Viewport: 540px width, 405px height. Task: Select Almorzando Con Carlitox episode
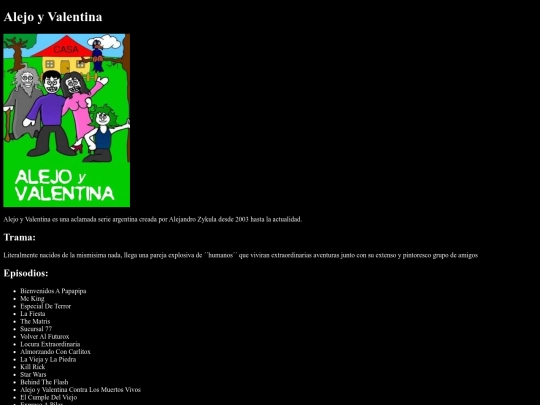click(55, 352)
